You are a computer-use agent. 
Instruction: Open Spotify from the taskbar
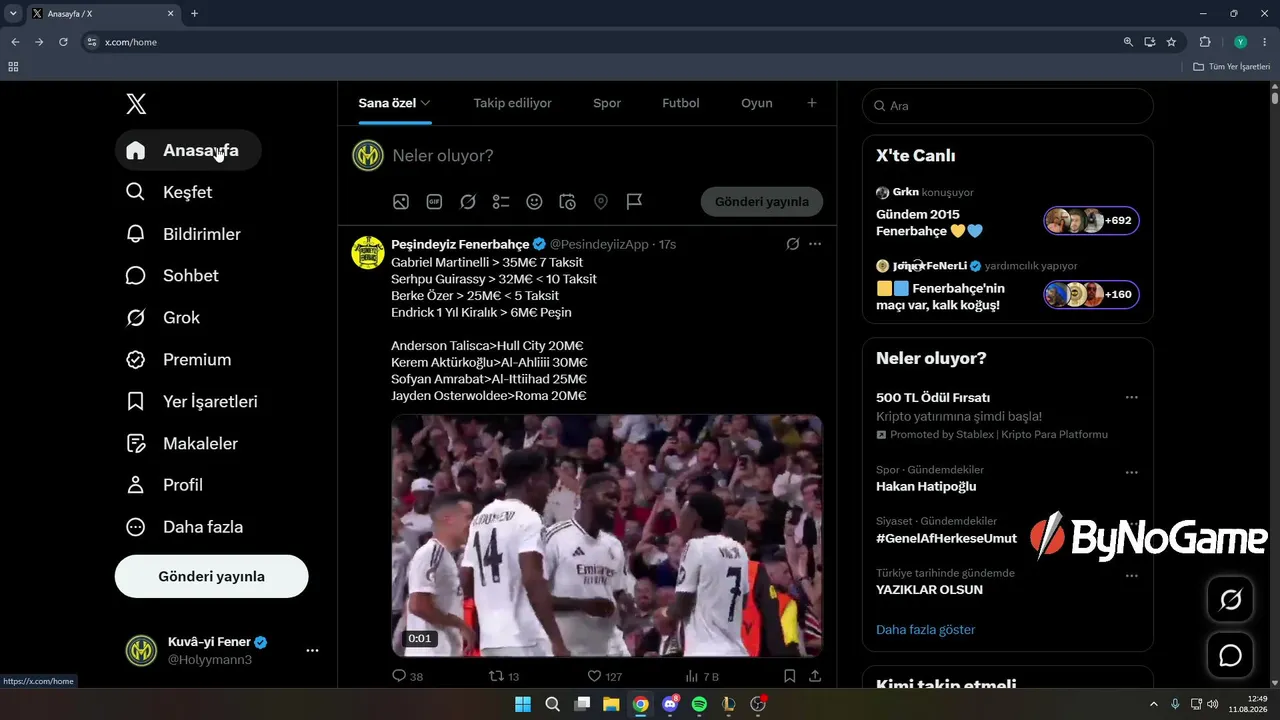[x=699, y=704]
